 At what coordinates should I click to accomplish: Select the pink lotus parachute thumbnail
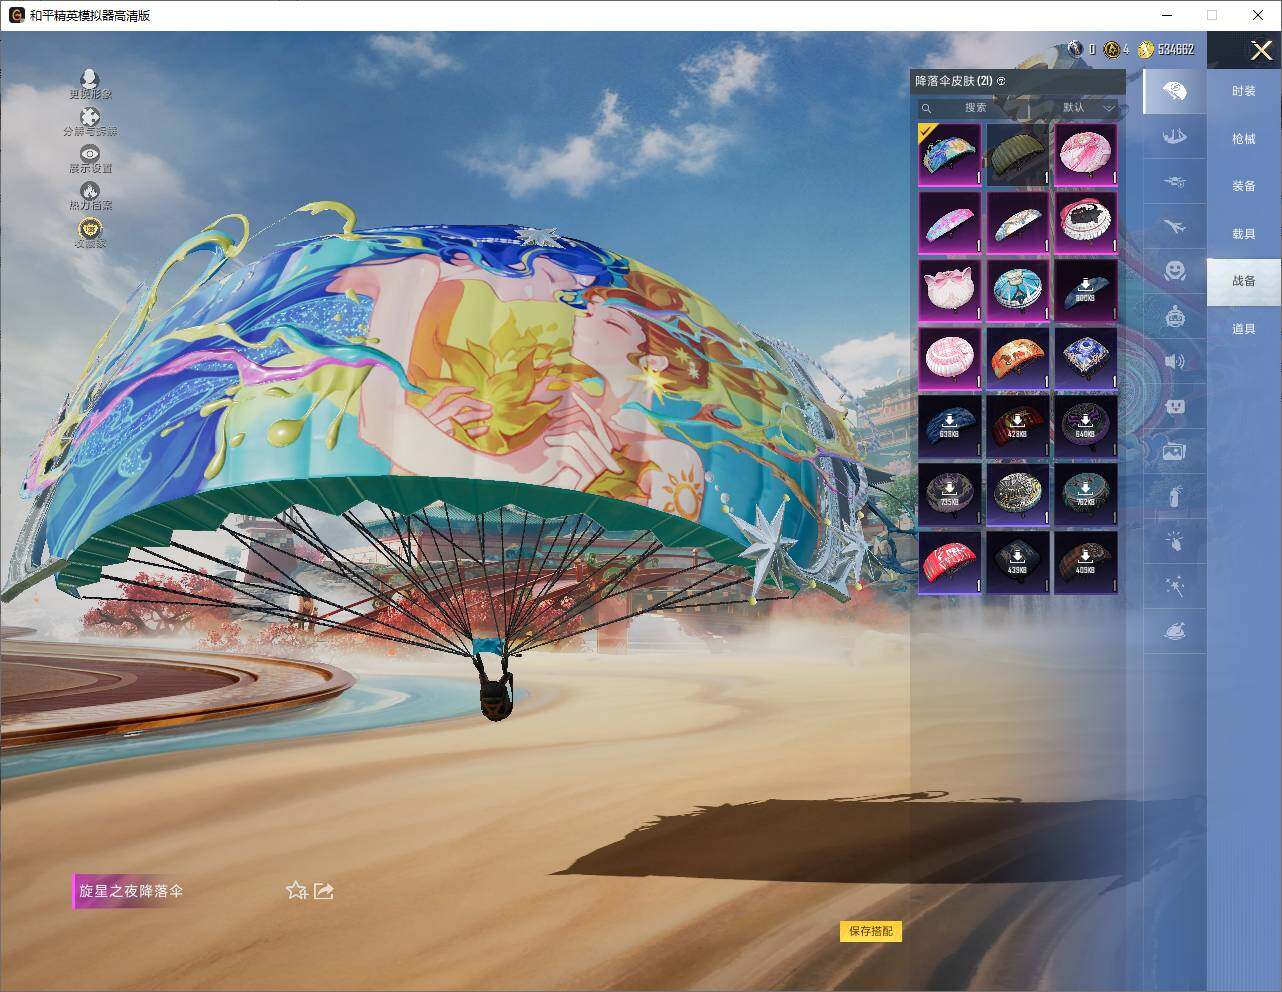[949, 290]
